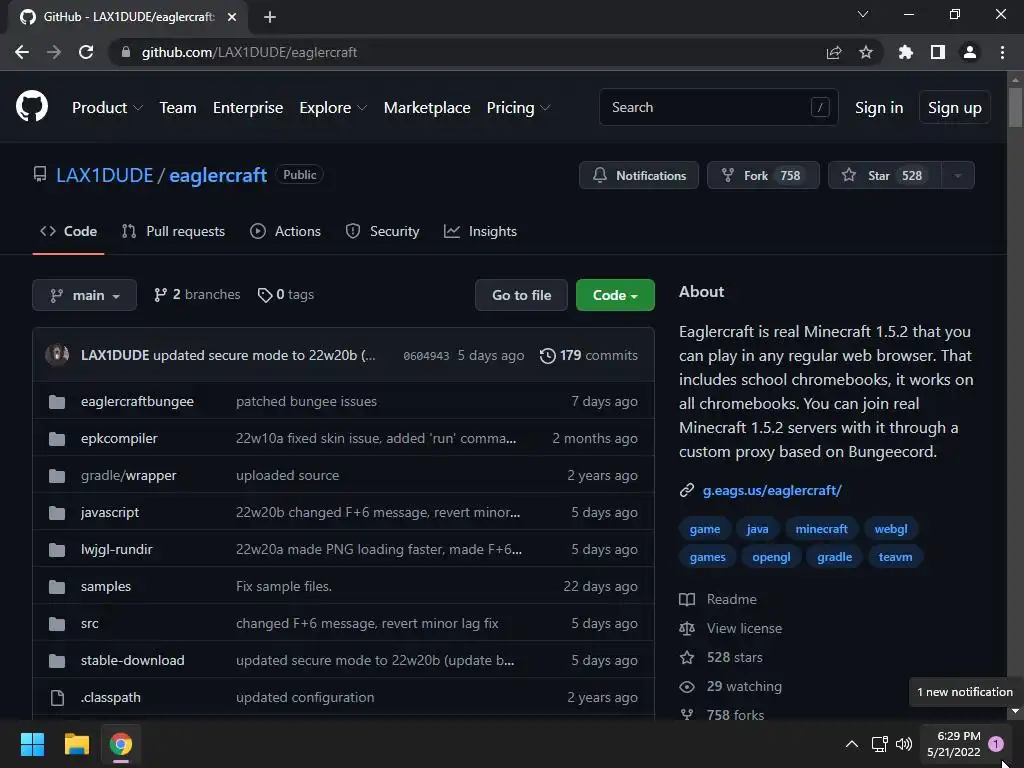
Task: Open File Explorer from taskbar
Action: coord(76,744)
